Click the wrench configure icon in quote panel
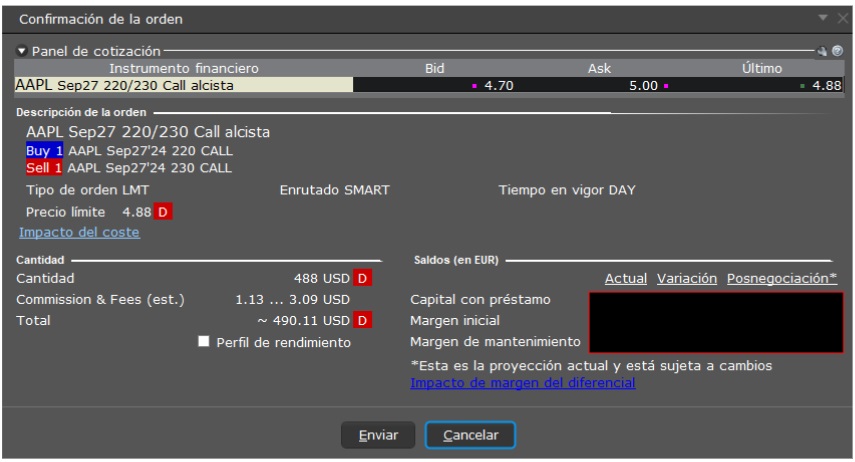The width and height of the screenshot is (855, 462). coord(822,51)
